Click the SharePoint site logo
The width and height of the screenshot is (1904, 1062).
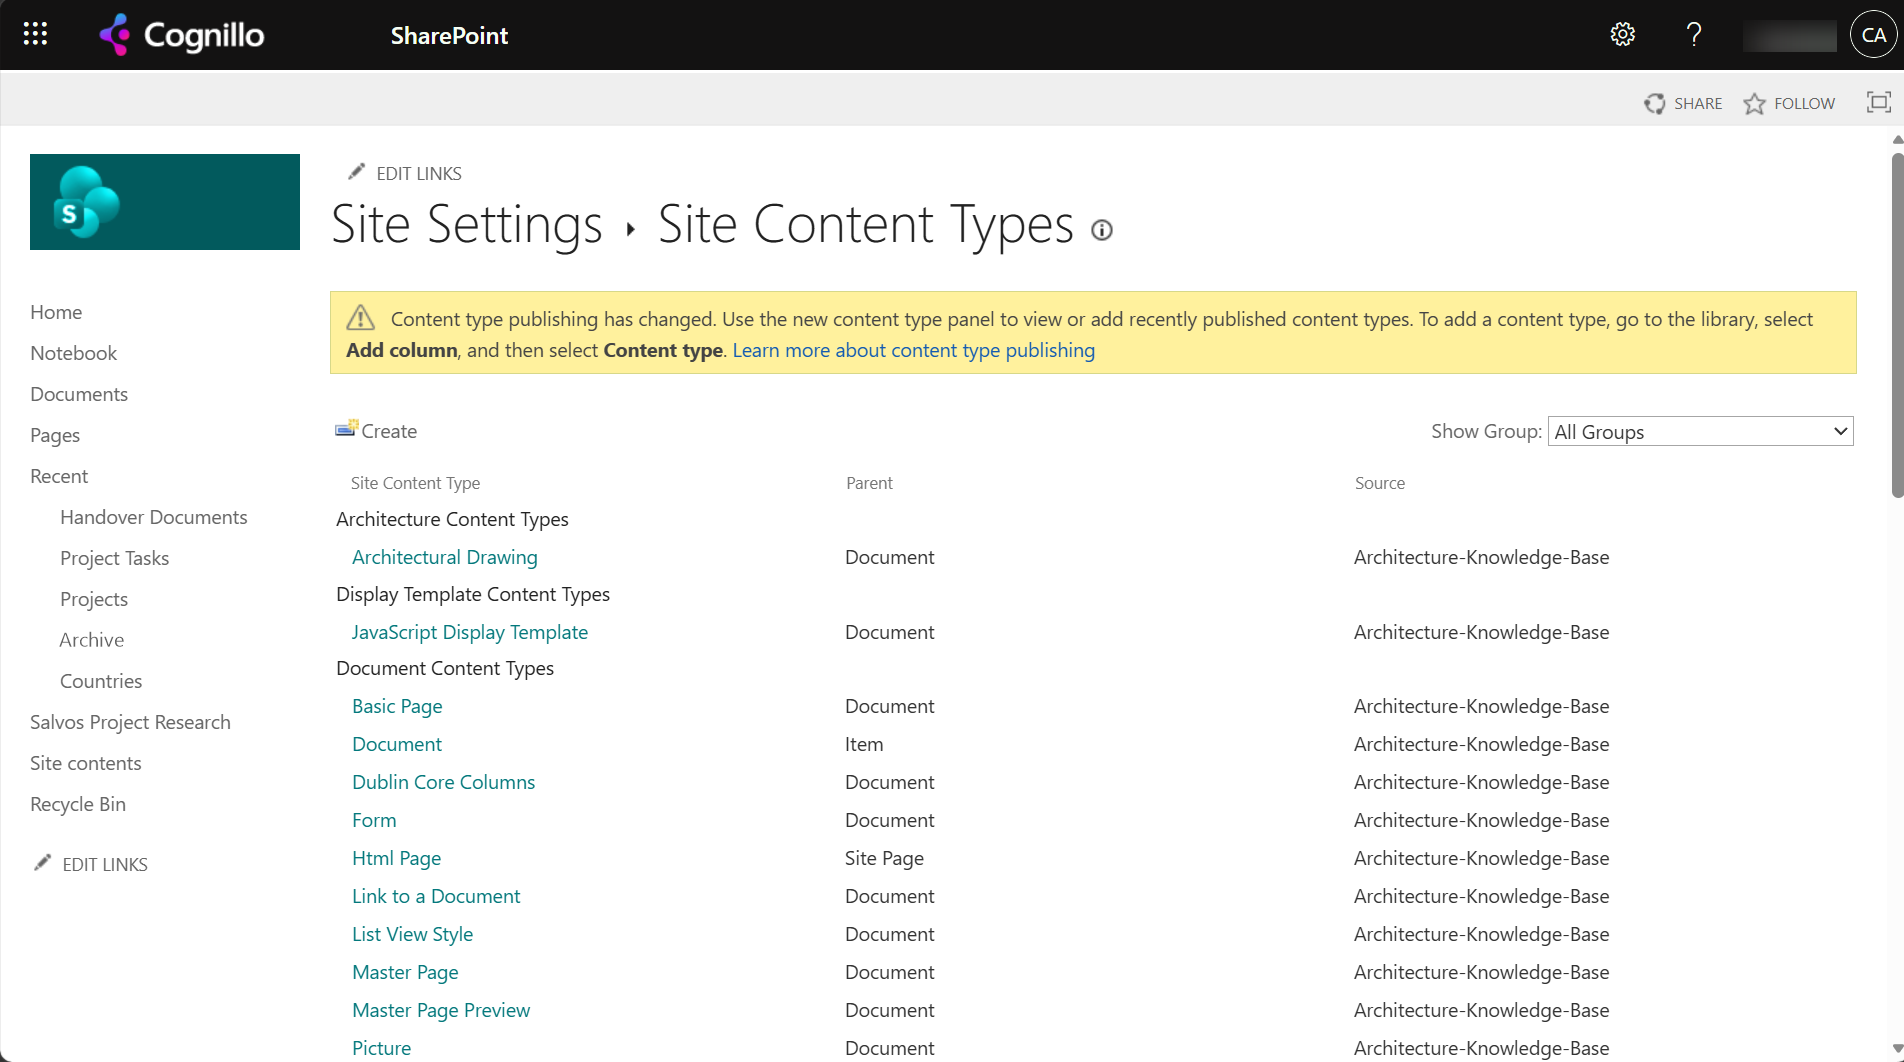coord(165,202)
